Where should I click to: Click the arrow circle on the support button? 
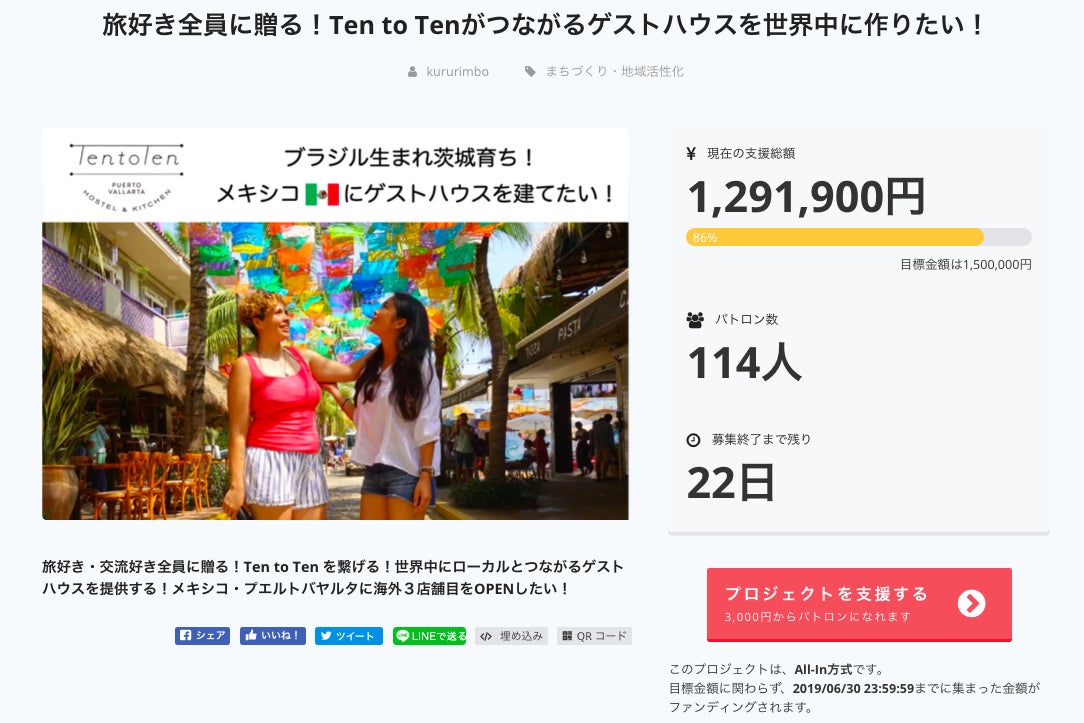[971, 603]
